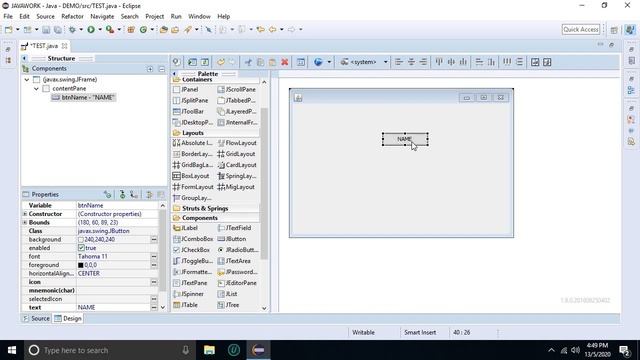Click the Align right edges icon
The width and height of the screenshot is (640, 360).
pyautogui.click(x=423, y=62)
